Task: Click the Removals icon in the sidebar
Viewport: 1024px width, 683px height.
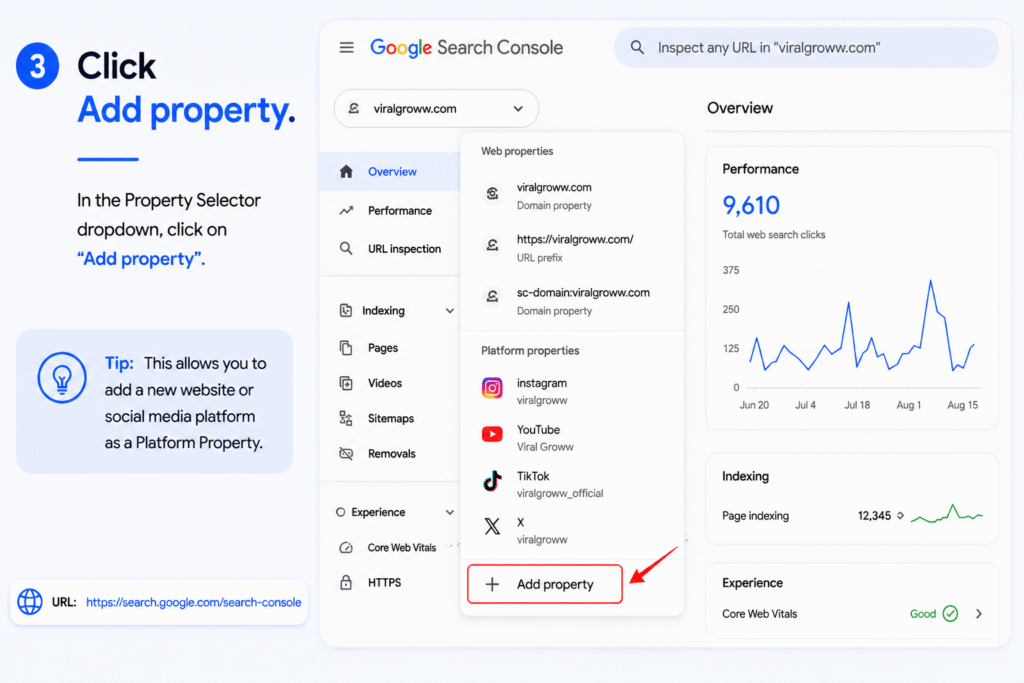Action: click(346, 454)
